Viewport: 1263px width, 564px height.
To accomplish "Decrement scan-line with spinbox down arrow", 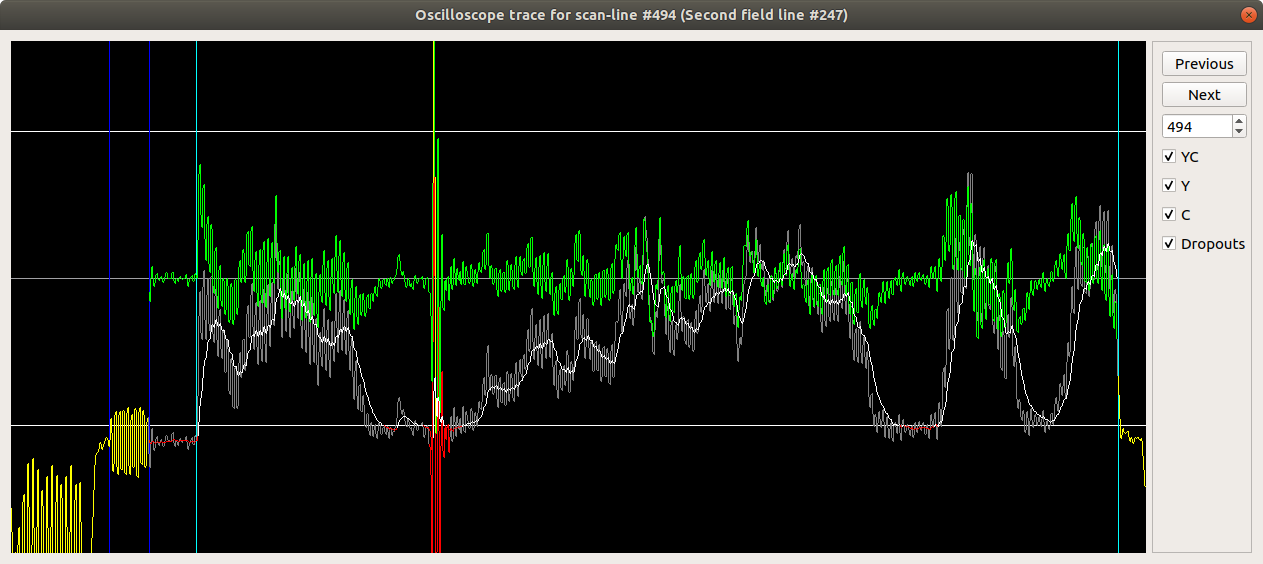I will coord(1240,132).
